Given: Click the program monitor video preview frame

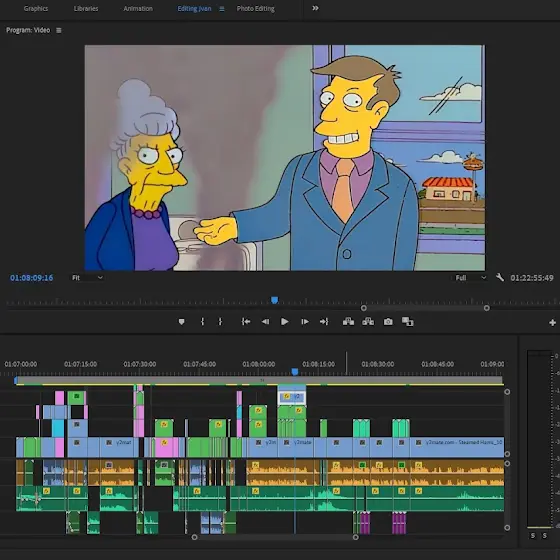Looking at the screenshot, I should (x=285, y=158).
